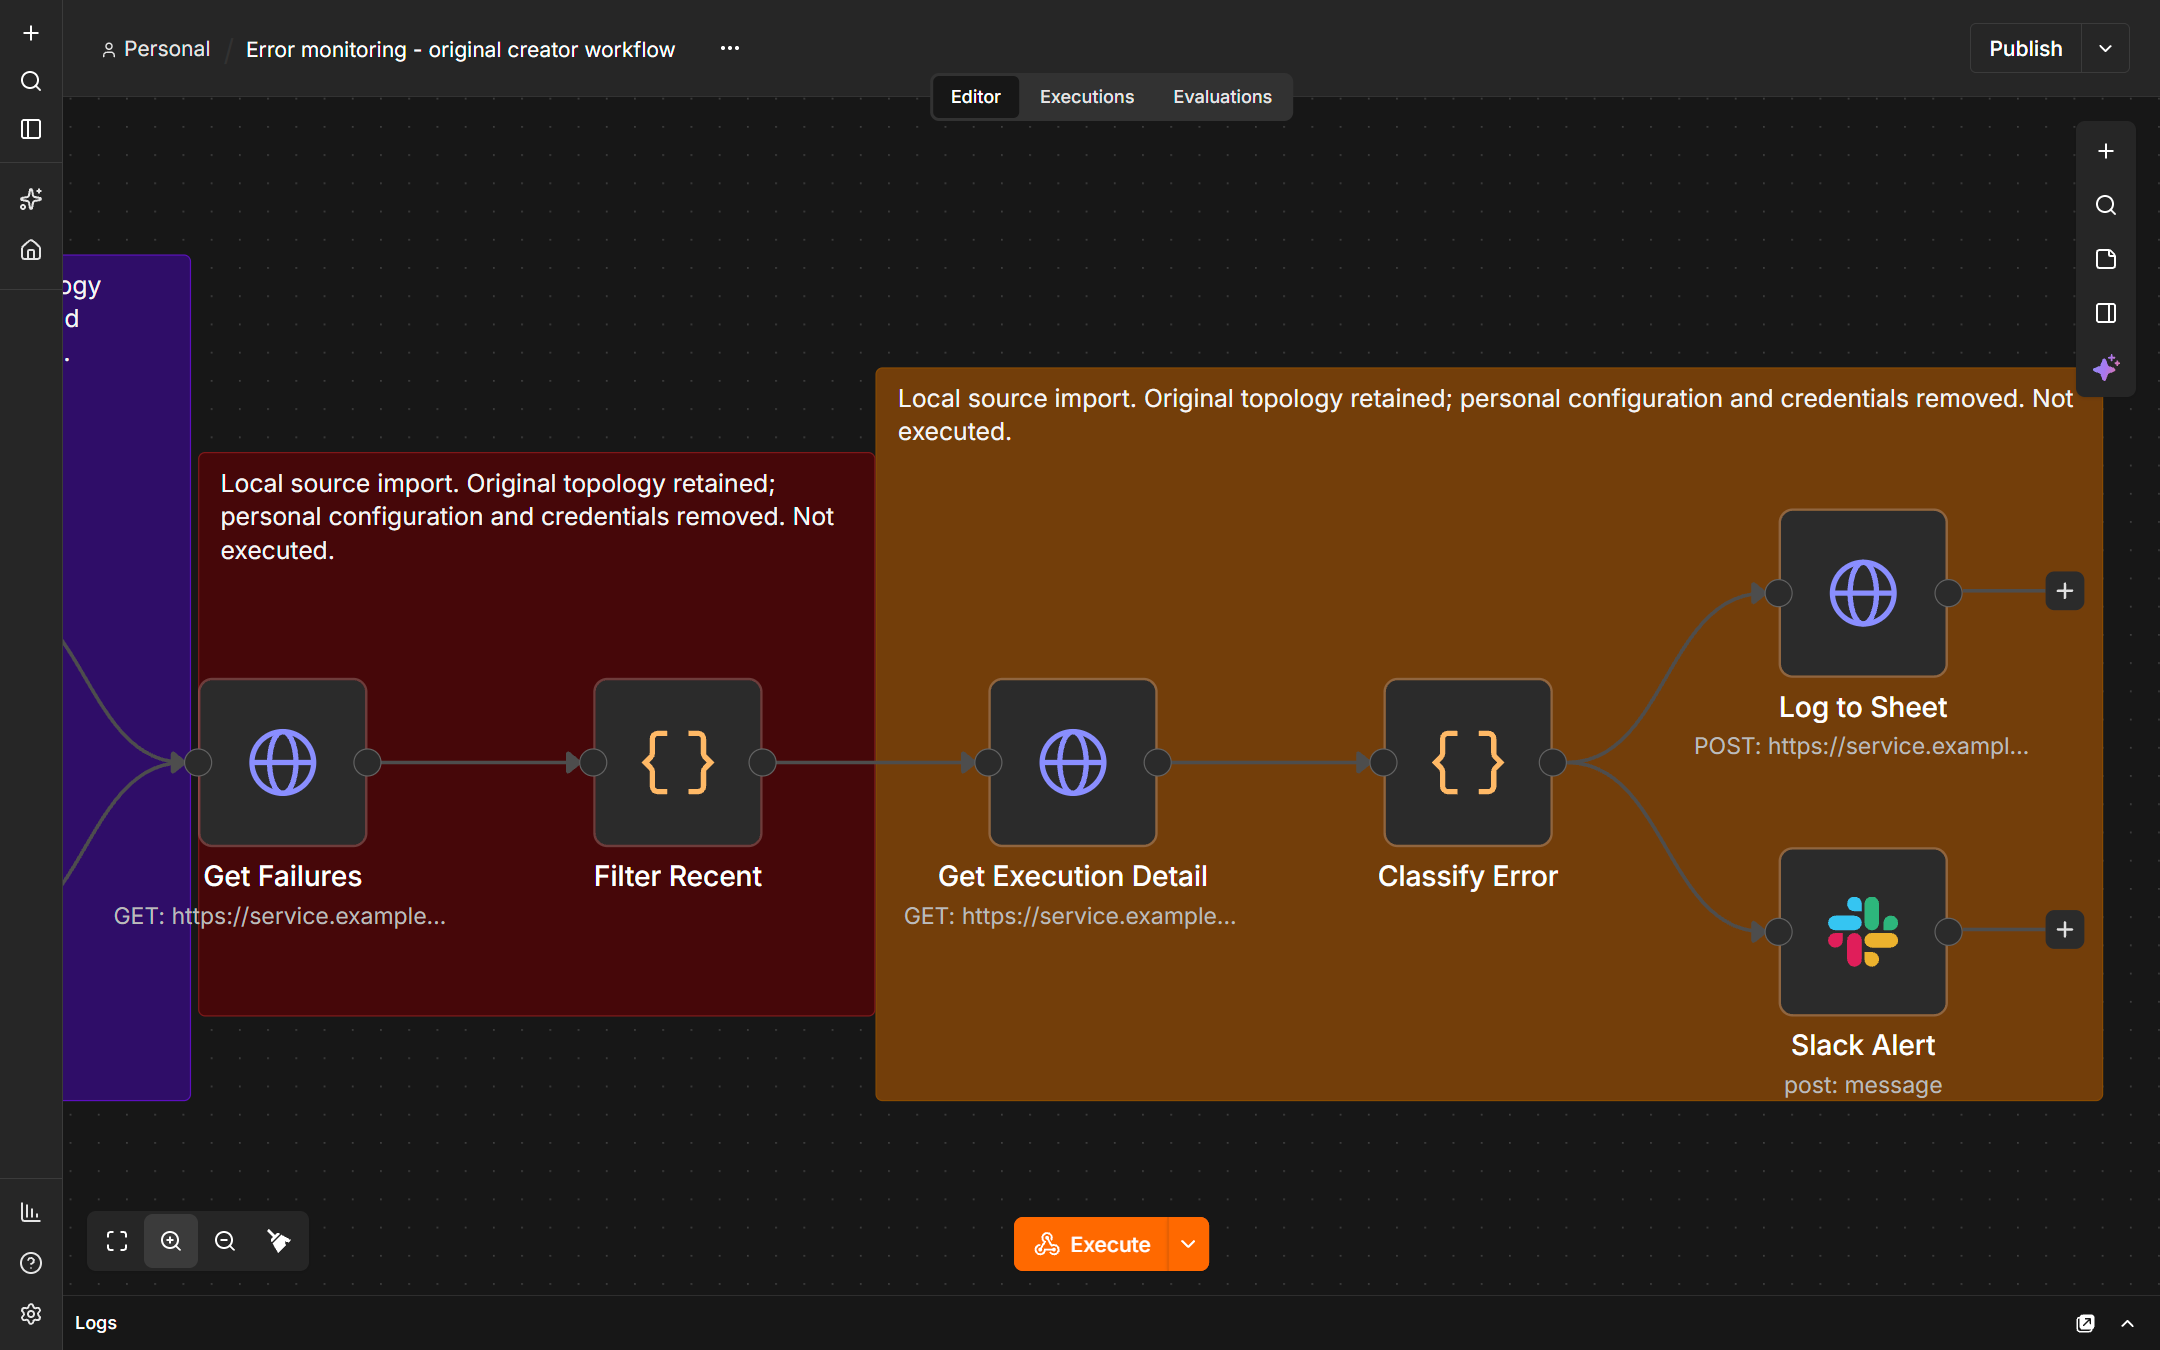Image resolution: width=2160 pixels, height=1350 pixels.
Task: Open the purple AI assistant sparkle
Action: pos(2106,367)
